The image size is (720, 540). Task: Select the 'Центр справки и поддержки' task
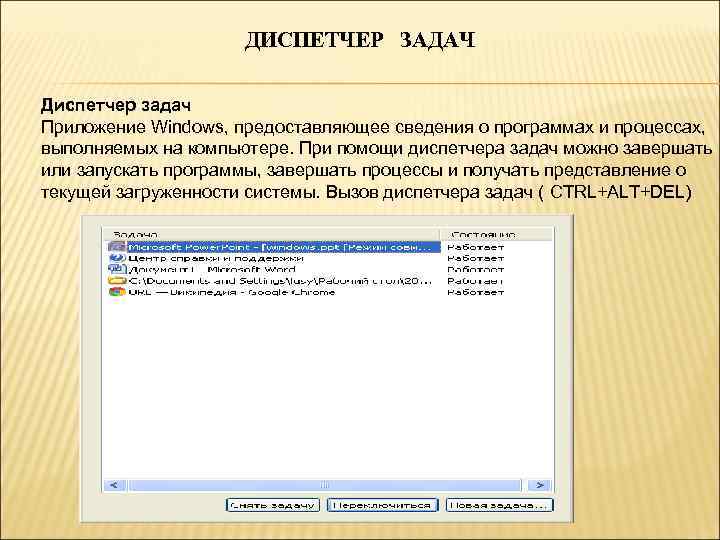(x=216, y=259)
